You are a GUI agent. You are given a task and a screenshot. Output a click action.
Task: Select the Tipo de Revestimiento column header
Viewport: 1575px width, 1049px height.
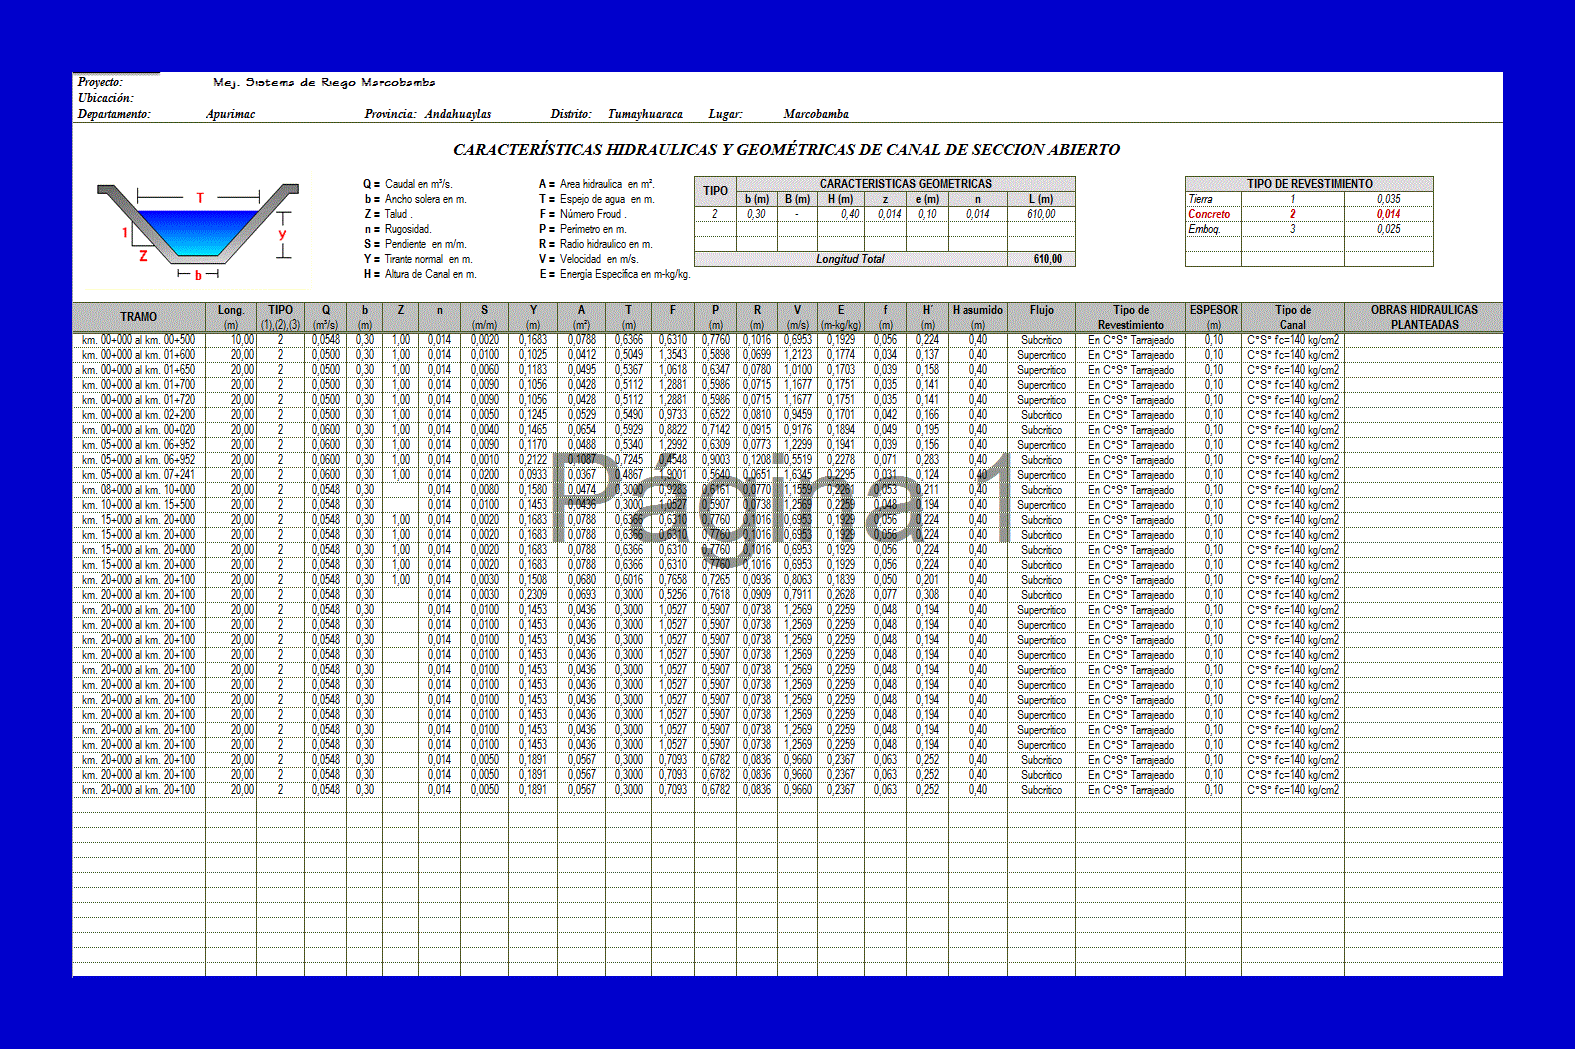pos(1131,317)
